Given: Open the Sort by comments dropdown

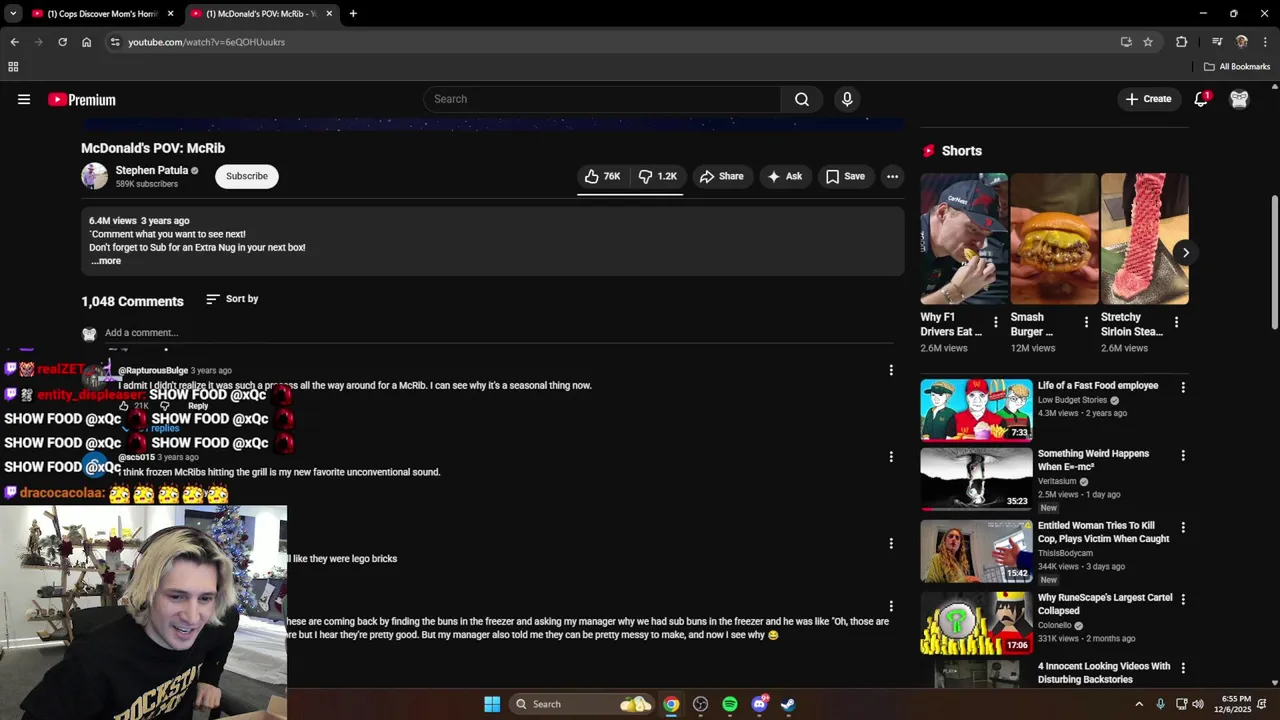Looking at the screenshot, I should pyautogui.click(x=232, y=299).
